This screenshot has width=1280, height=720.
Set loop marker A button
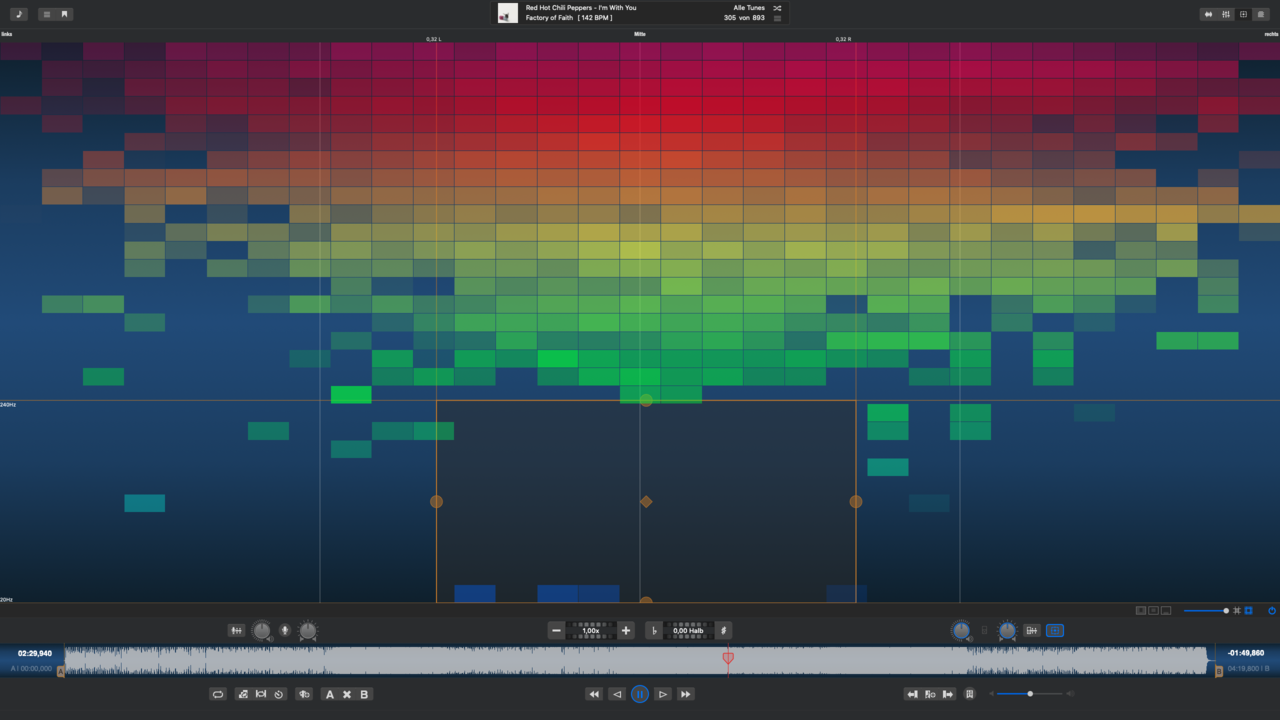329,694
